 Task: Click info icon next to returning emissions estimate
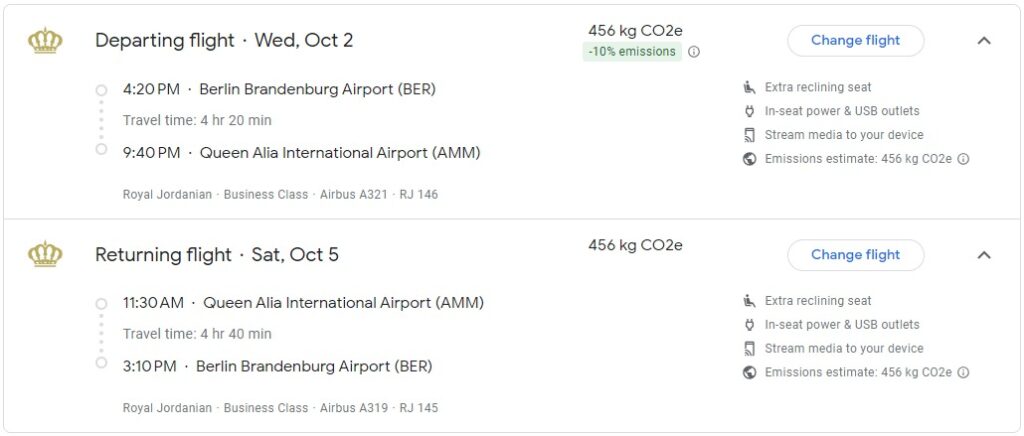(x=963, y=373)
